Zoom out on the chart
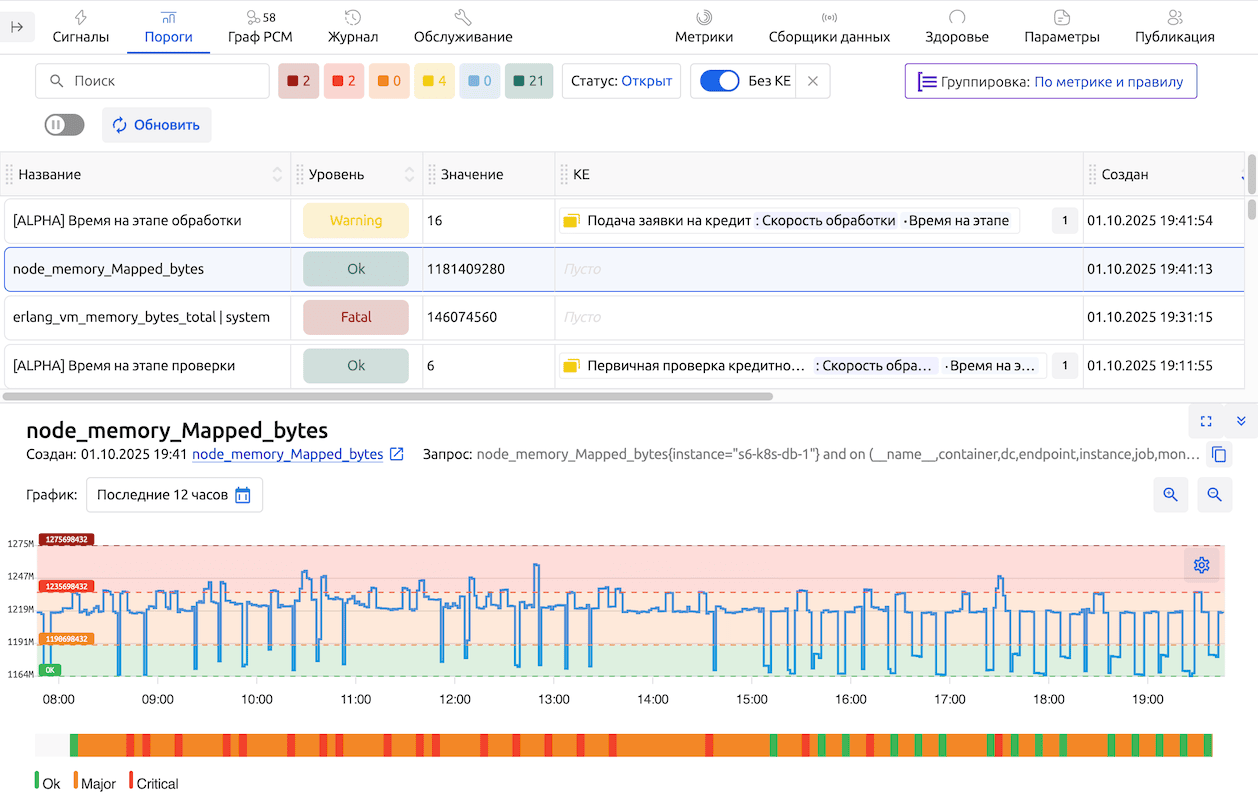 (1214, 494)
